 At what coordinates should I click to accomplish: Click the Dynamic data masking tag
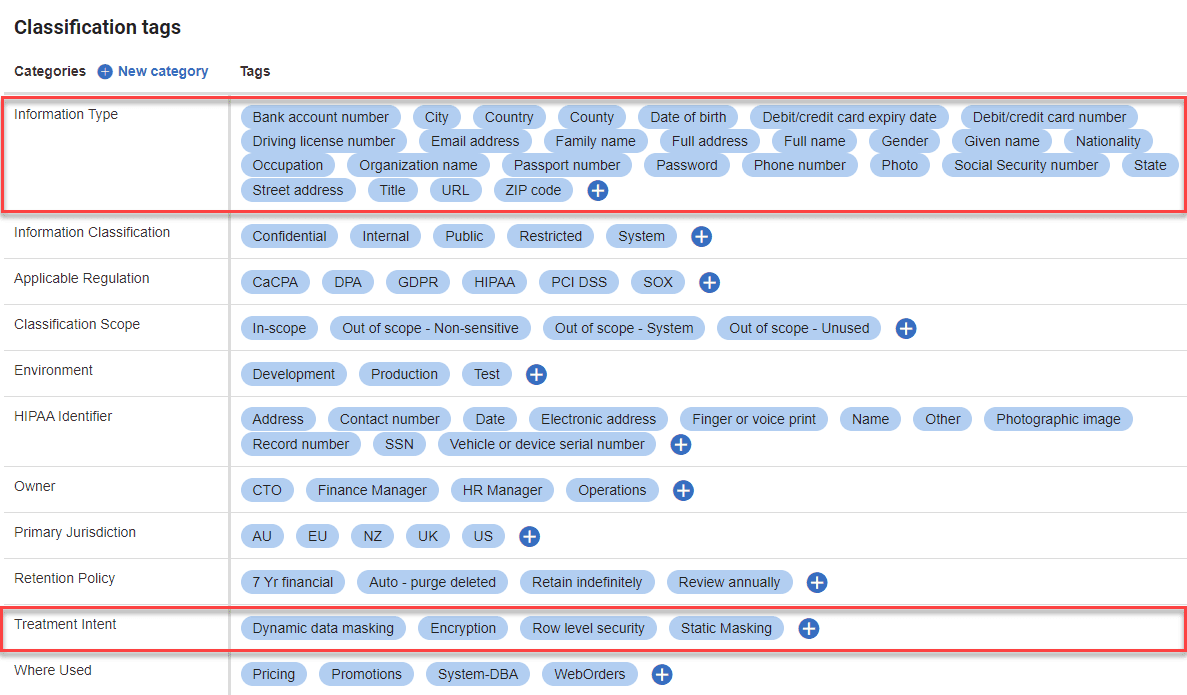click(x=323, y=628)
